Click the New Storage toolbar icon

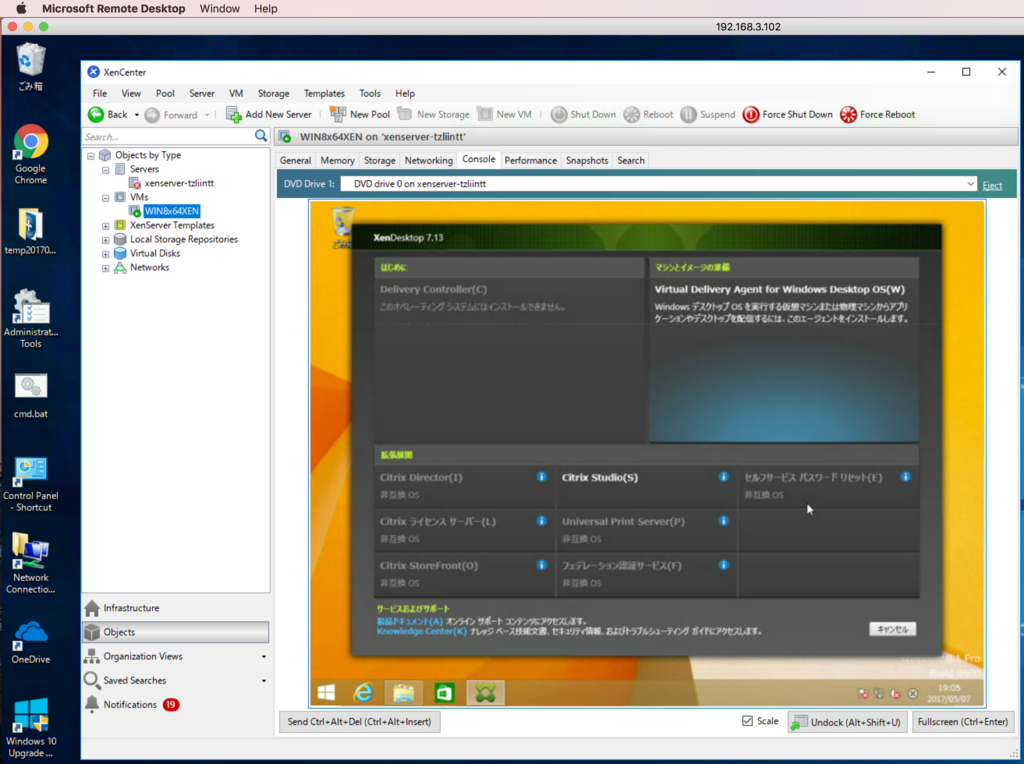pos(405,114)
